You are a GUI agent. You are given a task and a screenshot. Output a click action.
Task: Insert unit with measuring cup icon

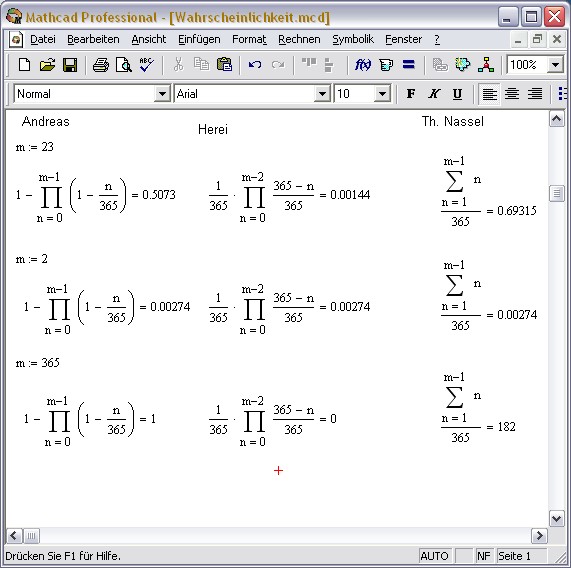click(386, 65)
